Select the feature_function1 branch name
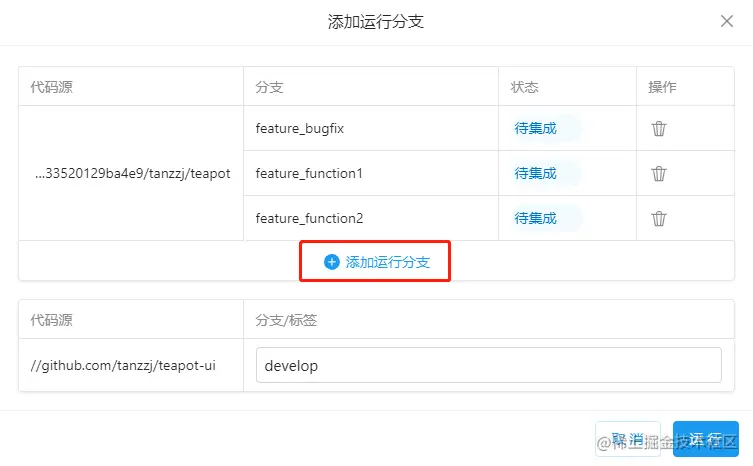This screenshot has height=466, width=753. pyautogui.click(x=309, y=173)
